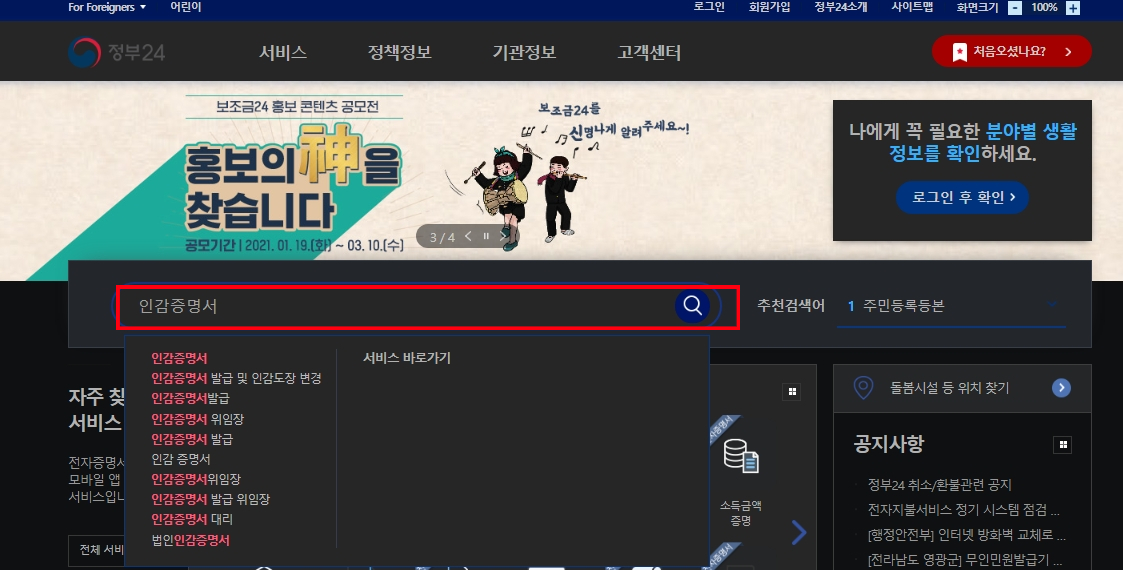This screenshot has width=1123, height=570.
Task: Select suggestion 인감증명서위임장 without space
Action: [x=196, y=479]
